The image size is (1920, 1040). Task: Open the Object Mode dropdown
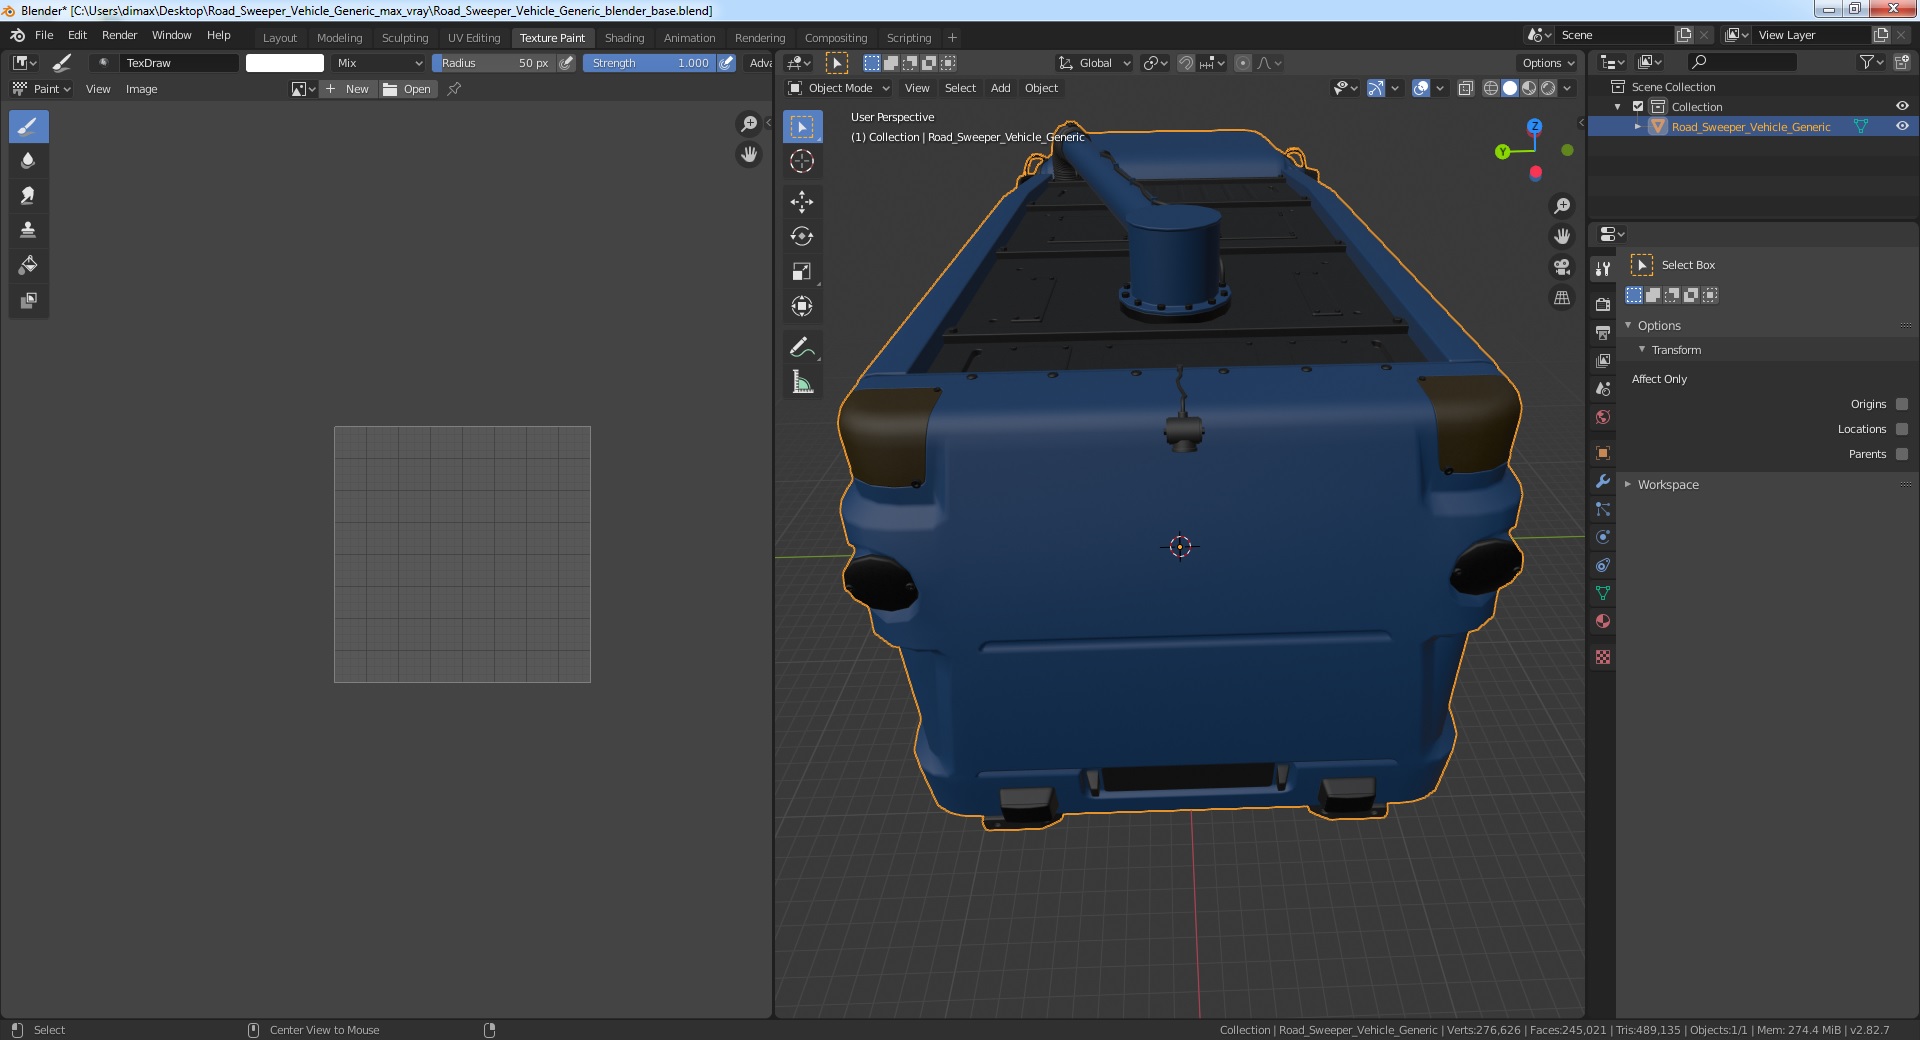tap(838, 88)
